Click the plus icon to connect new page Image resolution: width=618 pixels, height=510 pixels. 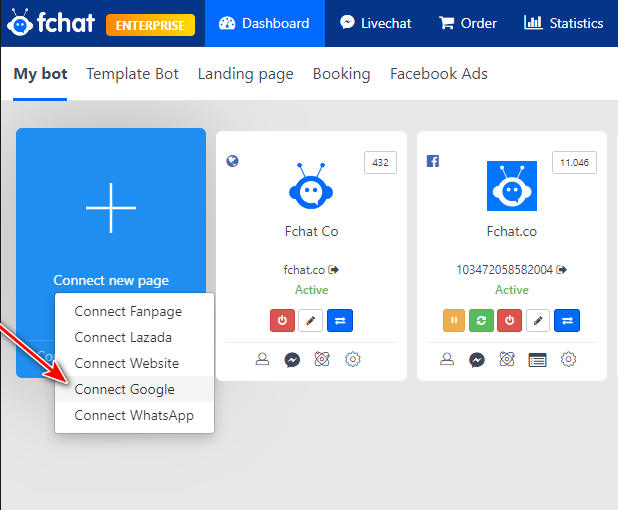point(111,208)
